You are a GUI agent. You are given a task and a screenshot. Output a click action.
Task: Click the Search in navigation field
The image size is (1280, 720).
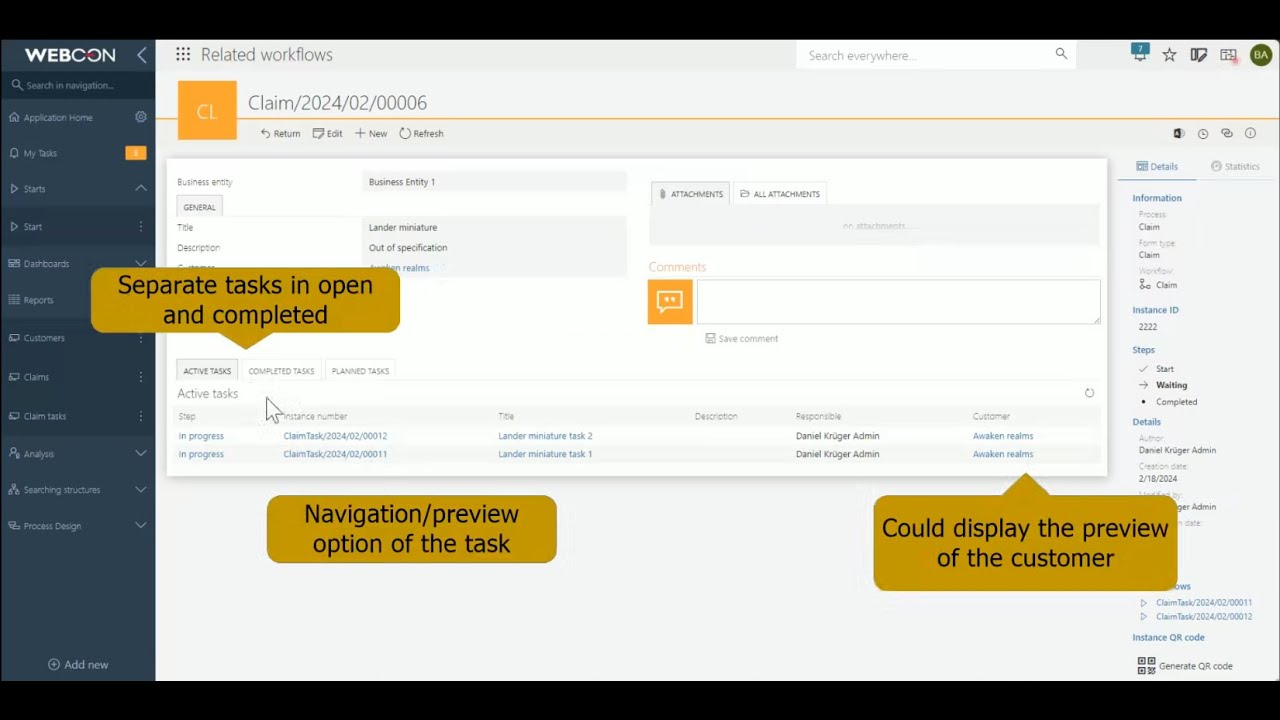[77, 86]
